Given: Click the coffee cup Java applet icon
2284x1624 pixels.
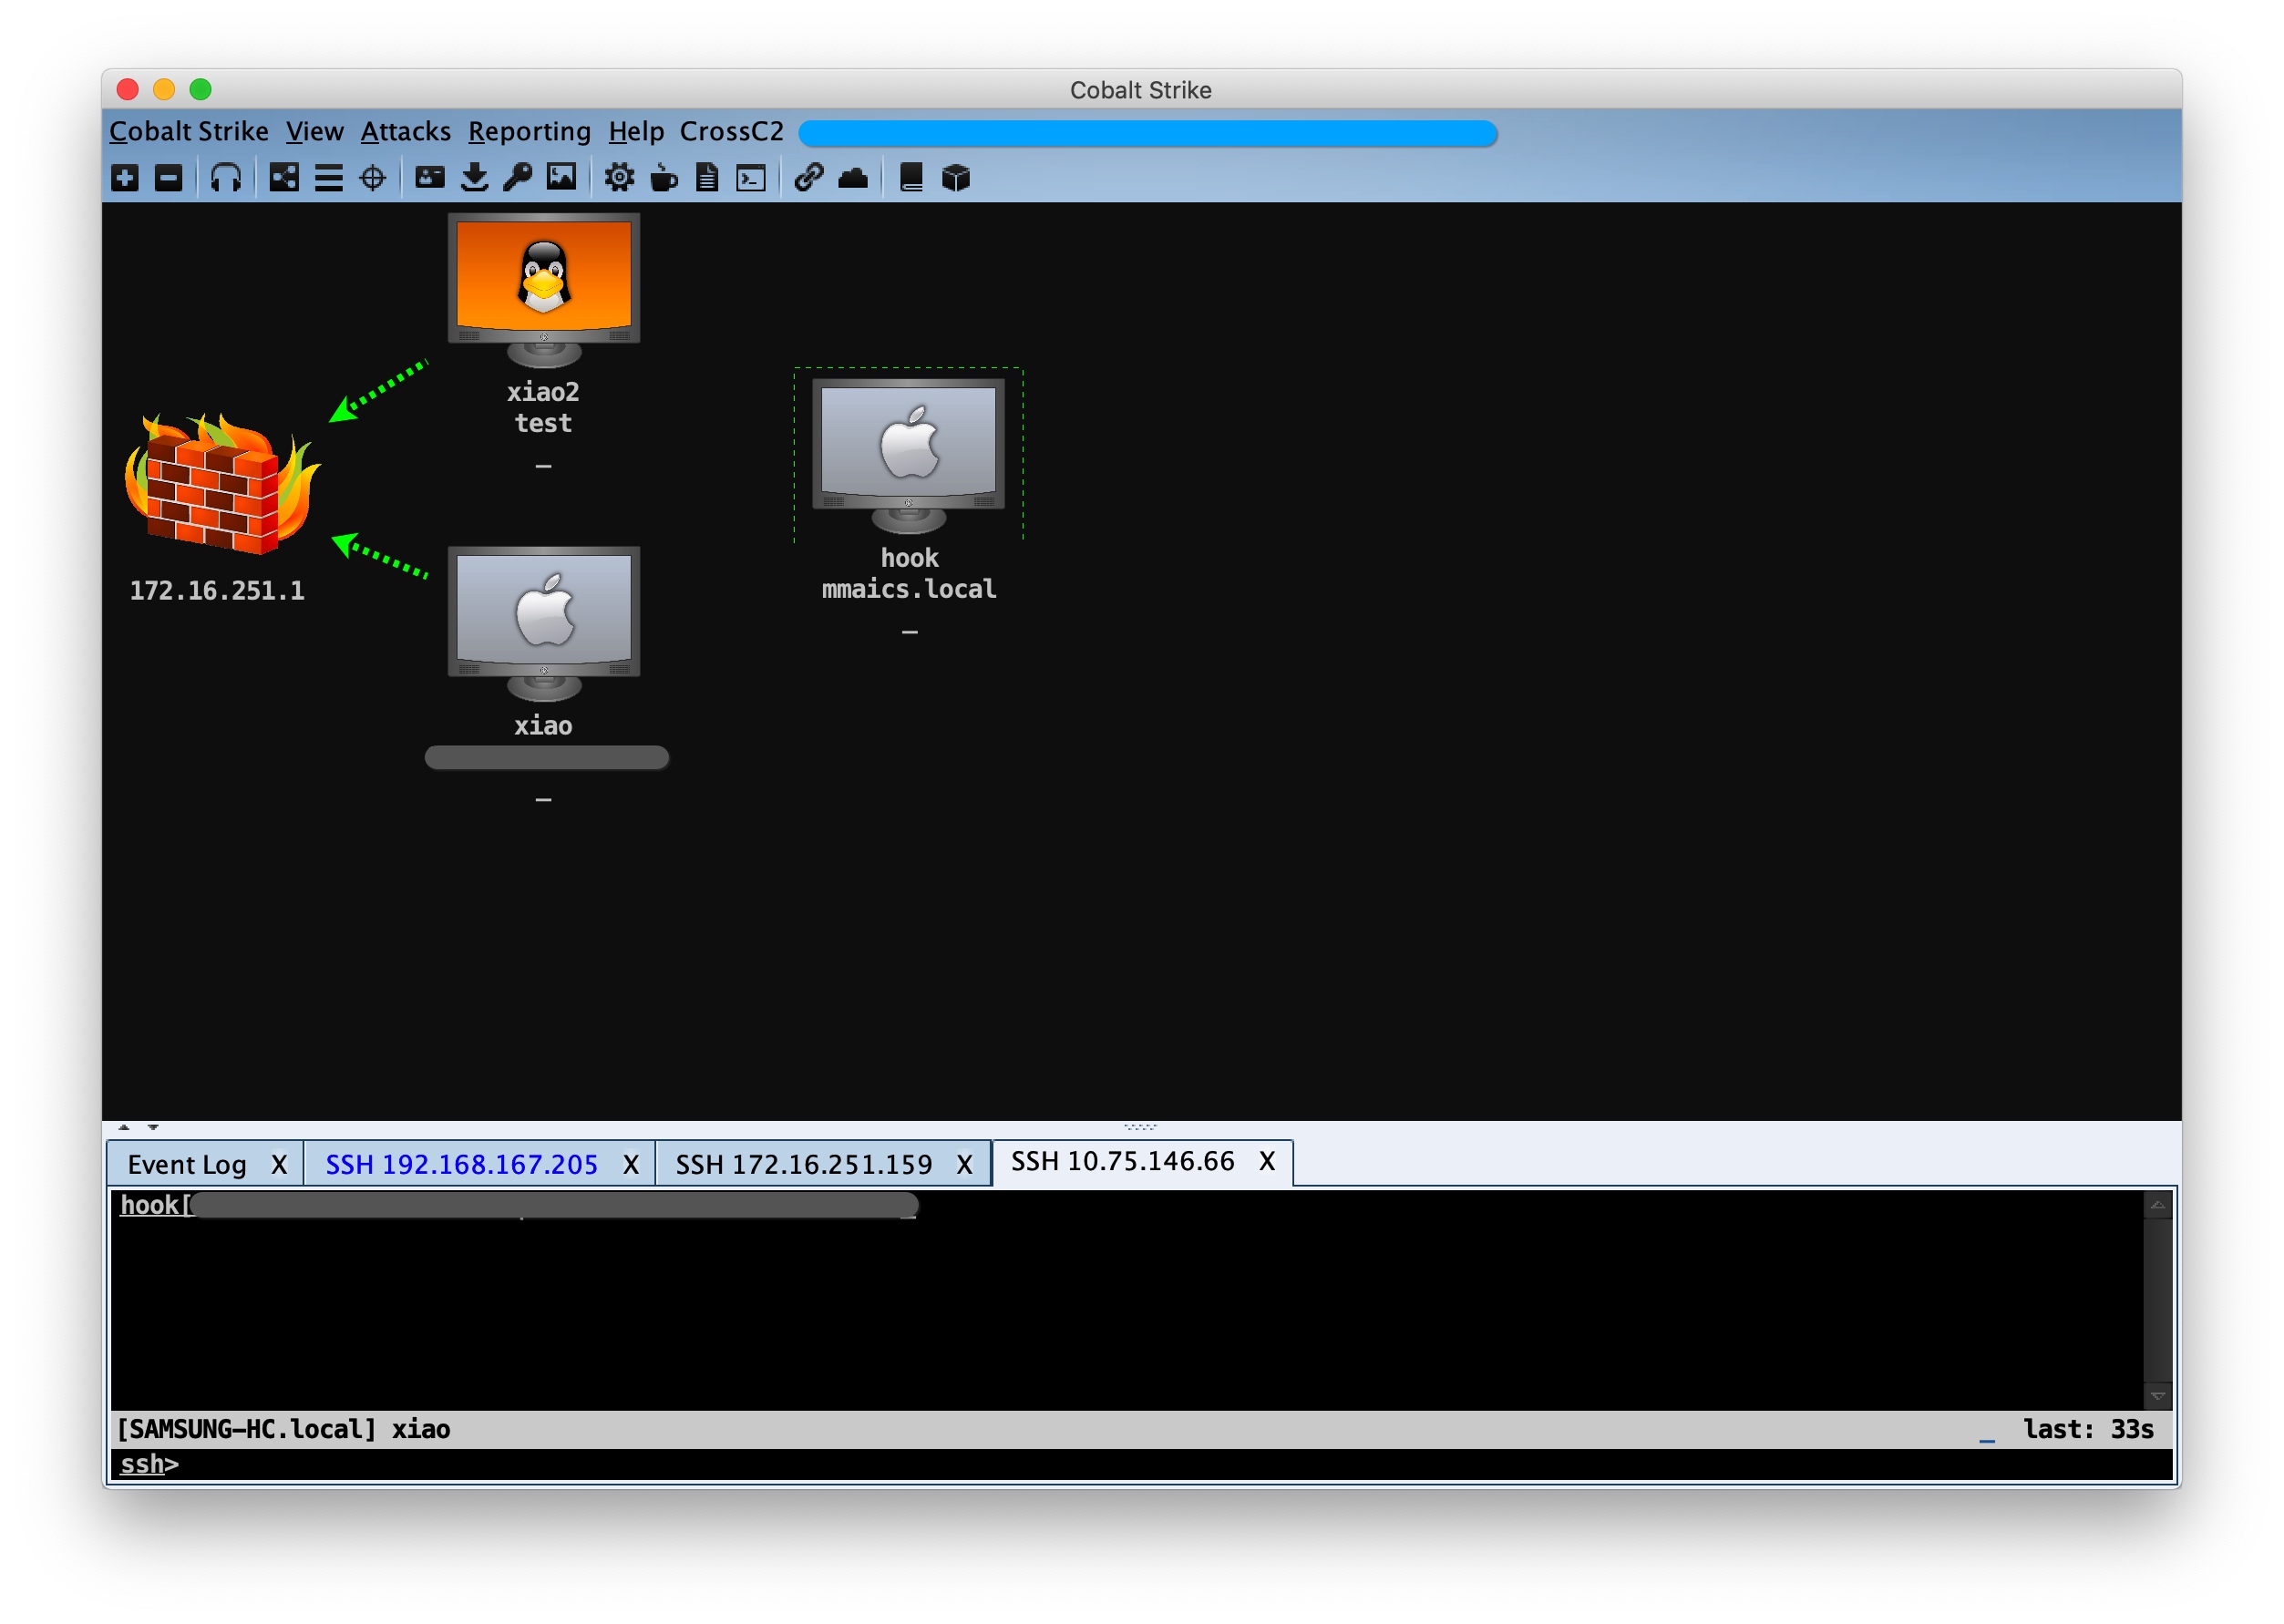Looking at the screenshot, I should pyautogui.click(x=663, y=178).
